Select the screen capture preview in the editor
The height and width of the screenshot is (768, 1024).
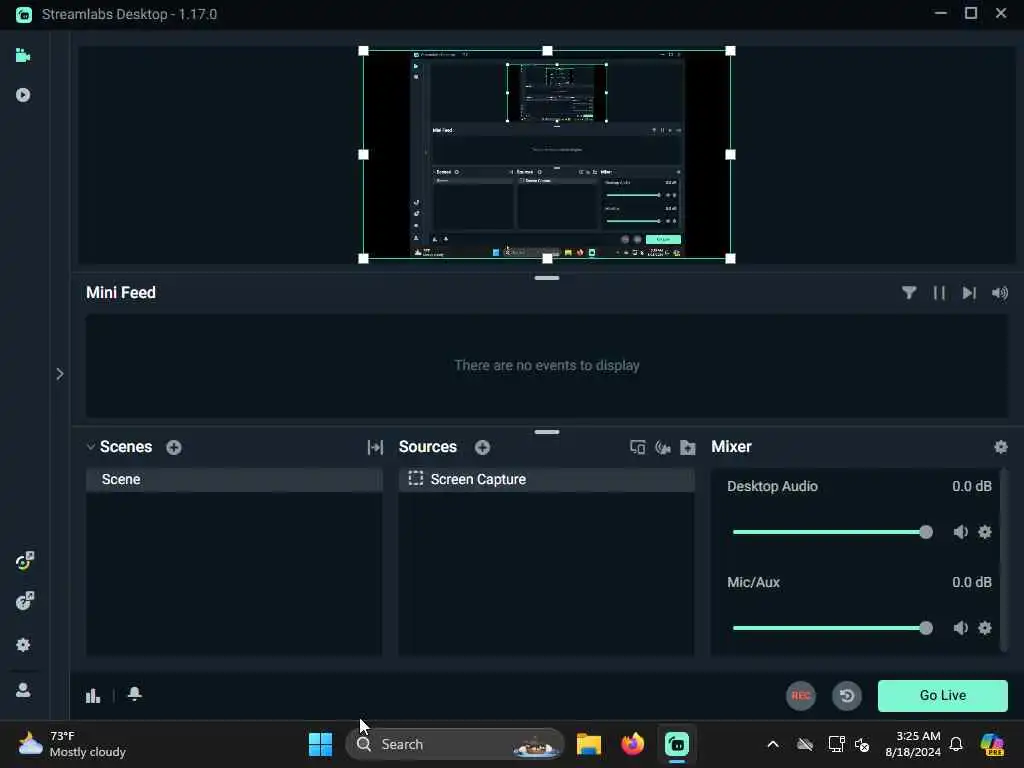click(547, 155)
